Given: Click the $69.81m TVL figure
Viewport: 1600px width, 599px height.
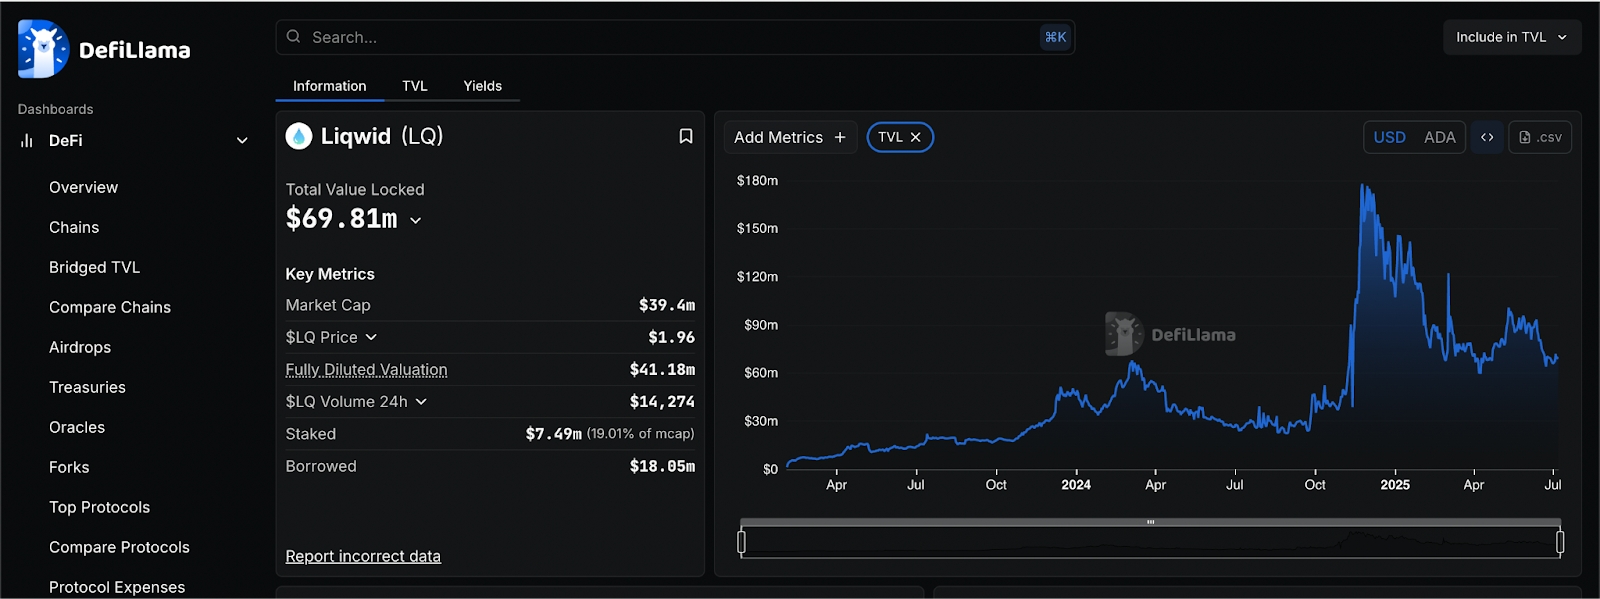Looking at the screenshot, I should pyautogui.click(x=341, y=219).
